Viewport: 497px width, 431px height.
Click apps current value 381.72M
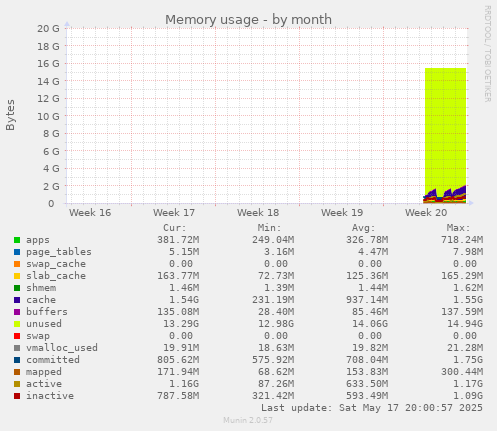(178, 240)
